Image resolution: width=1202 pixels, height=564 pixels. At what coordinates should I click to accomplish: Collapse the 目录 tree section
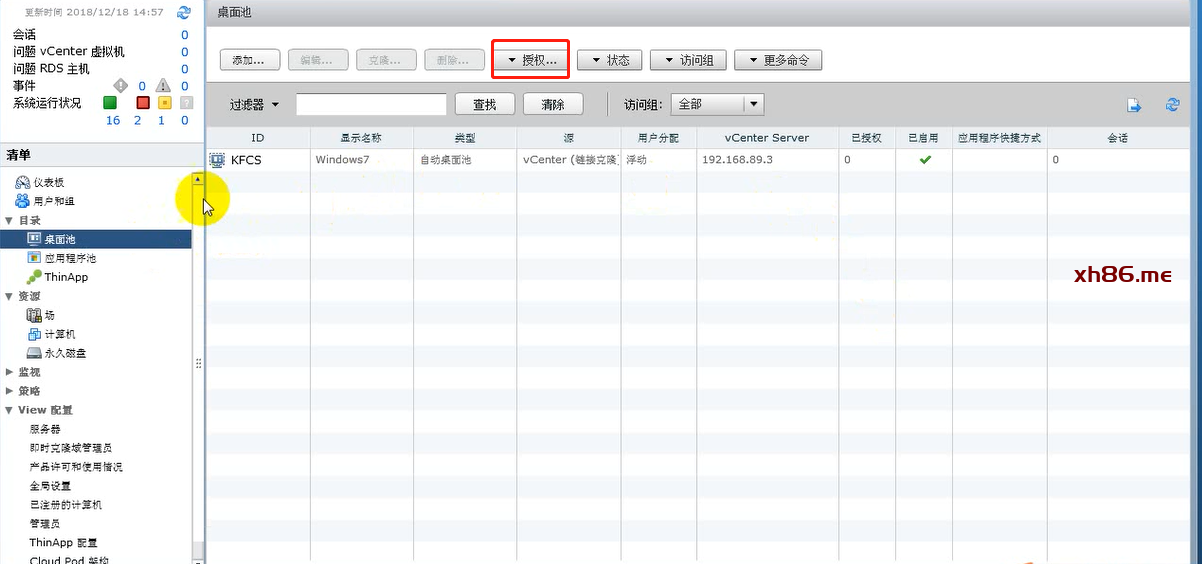pyautogui.click(x=10, y=220)
